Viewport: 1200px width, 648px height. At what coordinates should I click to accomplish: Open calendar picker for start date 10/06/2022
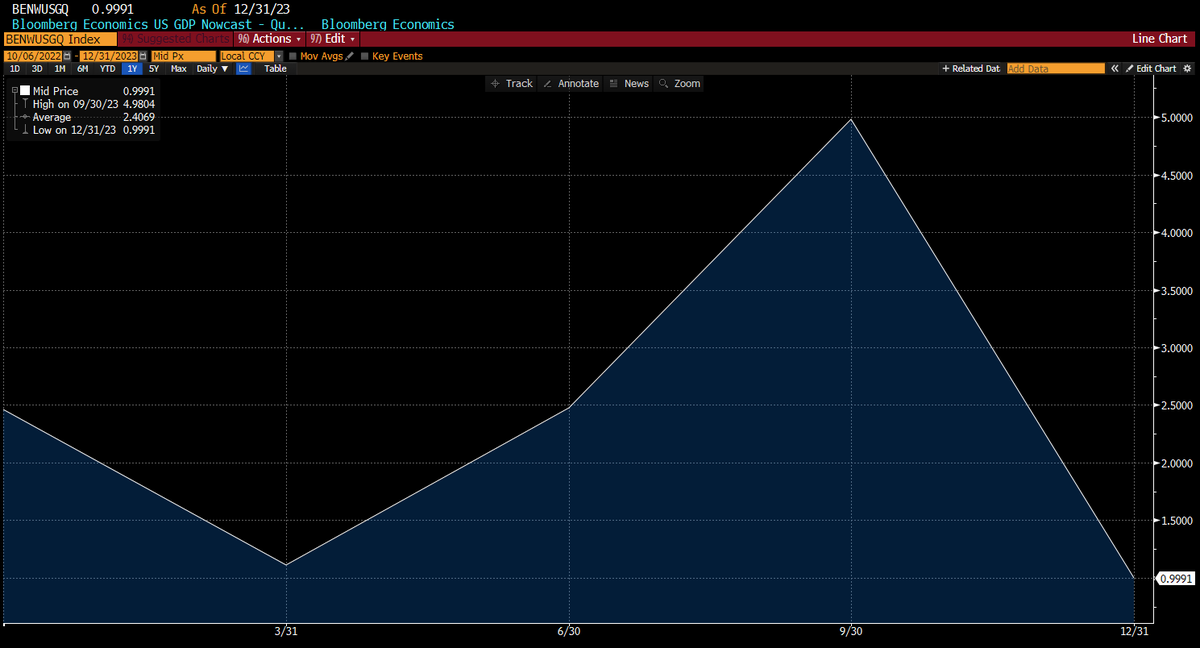pos(67,57)
